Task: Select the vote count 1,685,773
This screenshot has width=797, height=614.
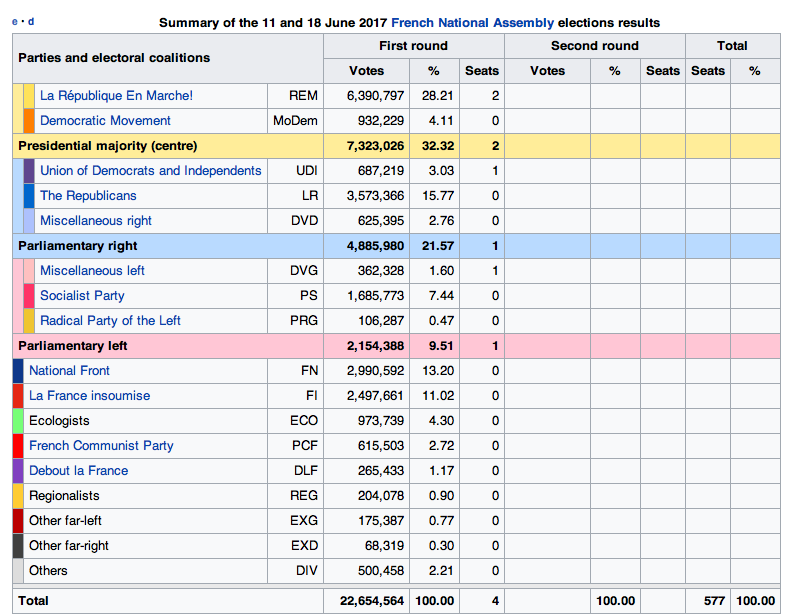Action: (375, 295)
